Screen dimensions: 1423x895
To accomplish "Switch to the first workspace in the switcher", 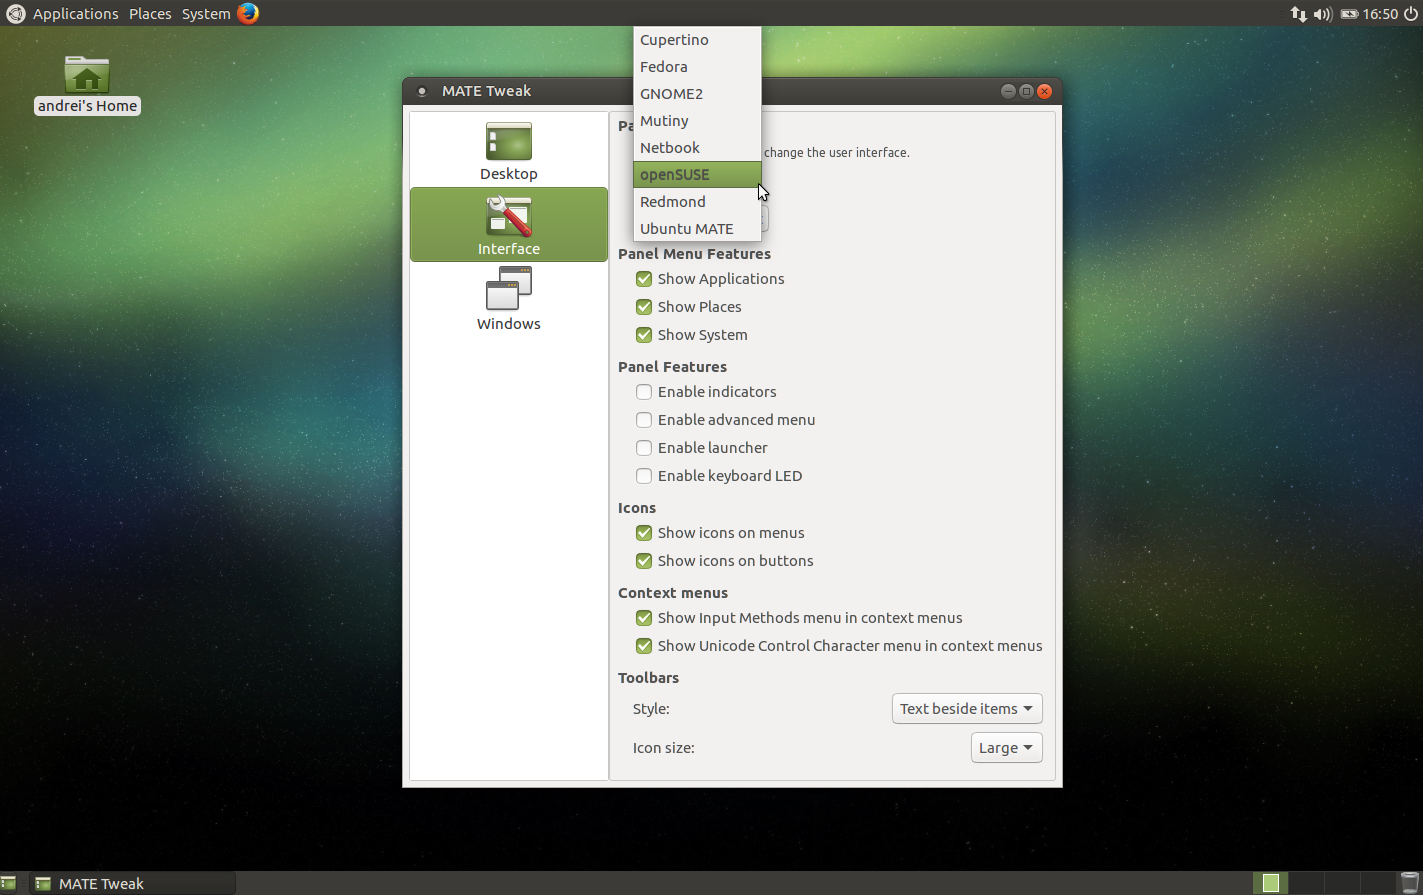I will point(1270,883).
